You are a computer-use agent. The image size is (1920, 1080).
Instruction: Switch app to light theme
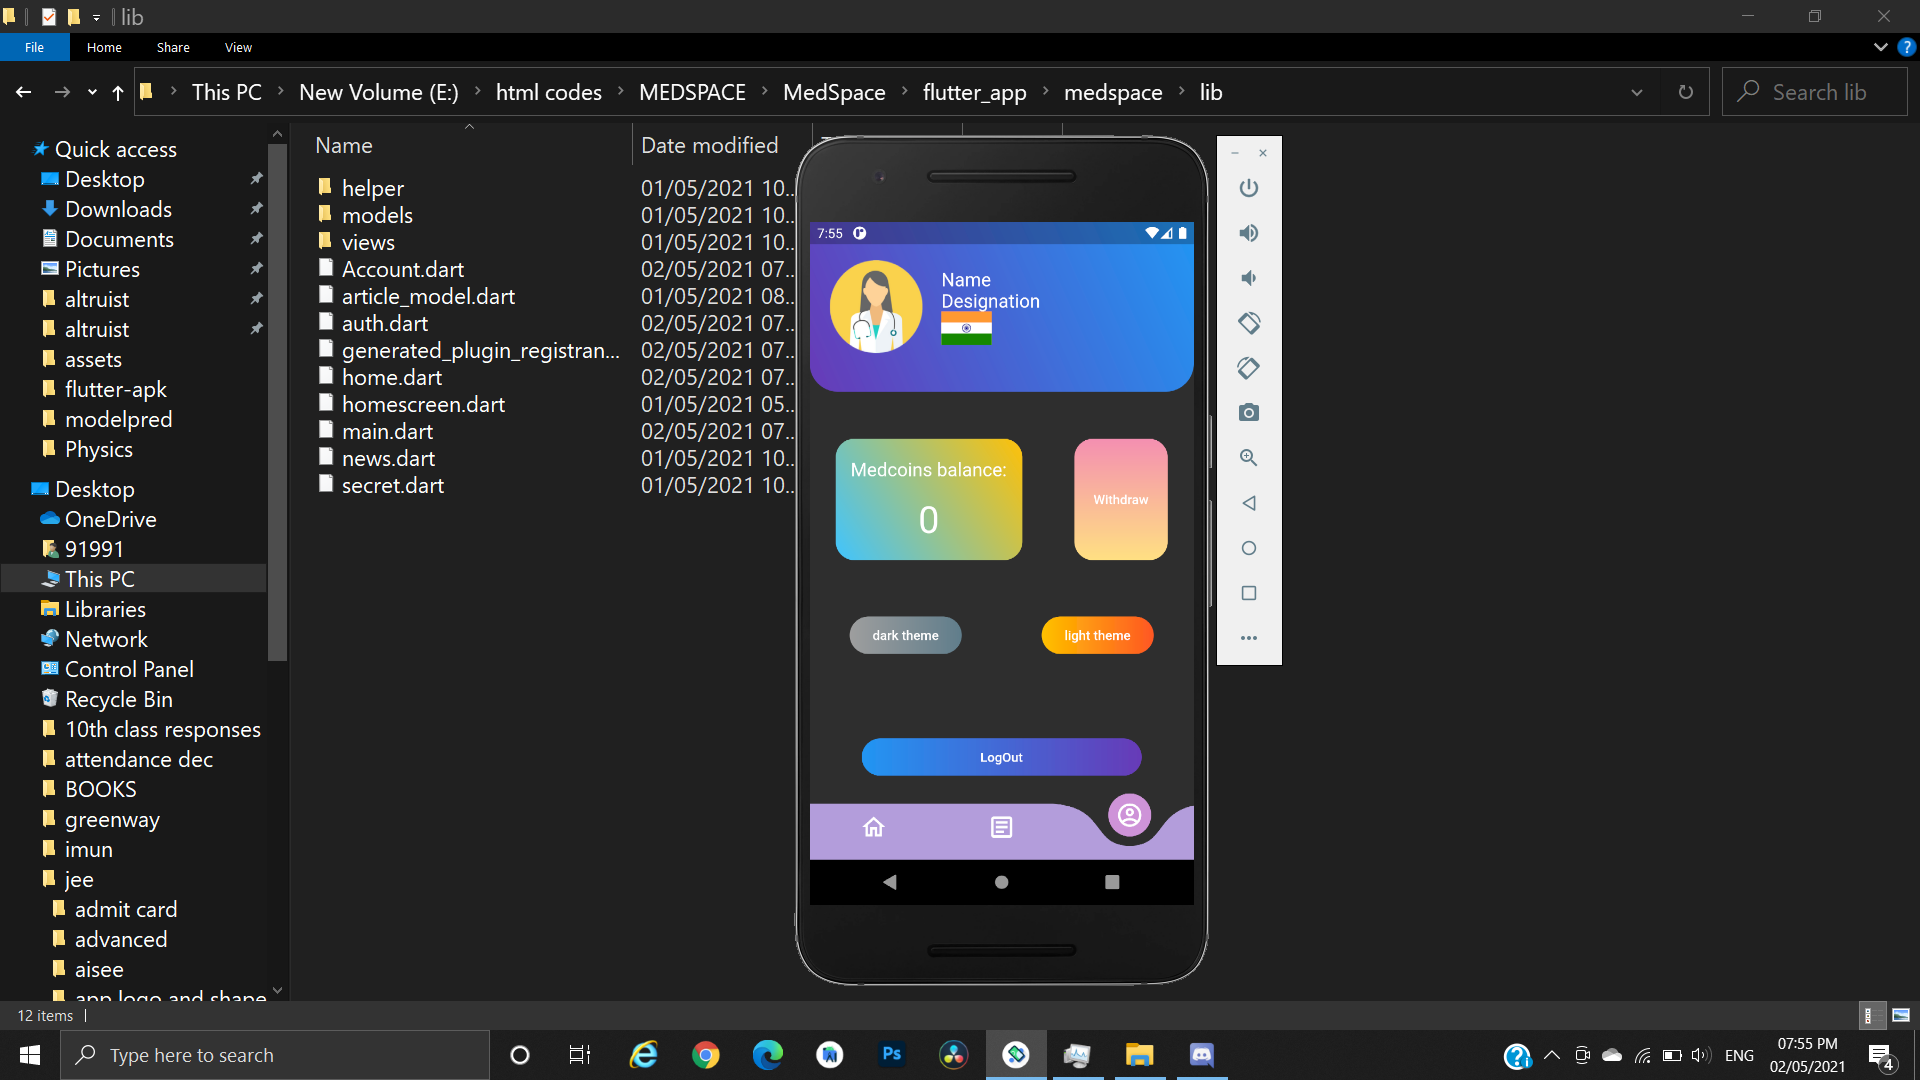1097,635
